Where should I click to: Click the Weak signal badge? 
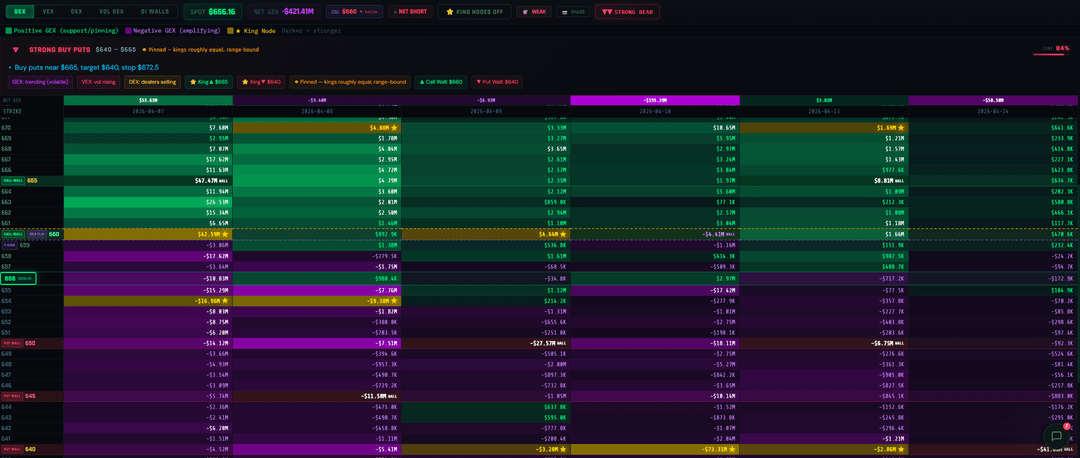click(534, 12)
